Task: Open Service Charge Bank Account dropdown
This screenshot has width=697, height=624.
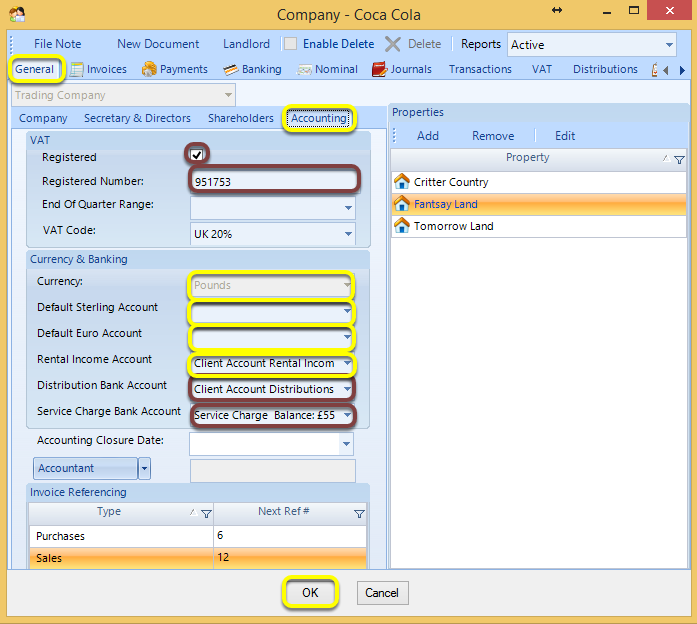Action: (347, 415)
